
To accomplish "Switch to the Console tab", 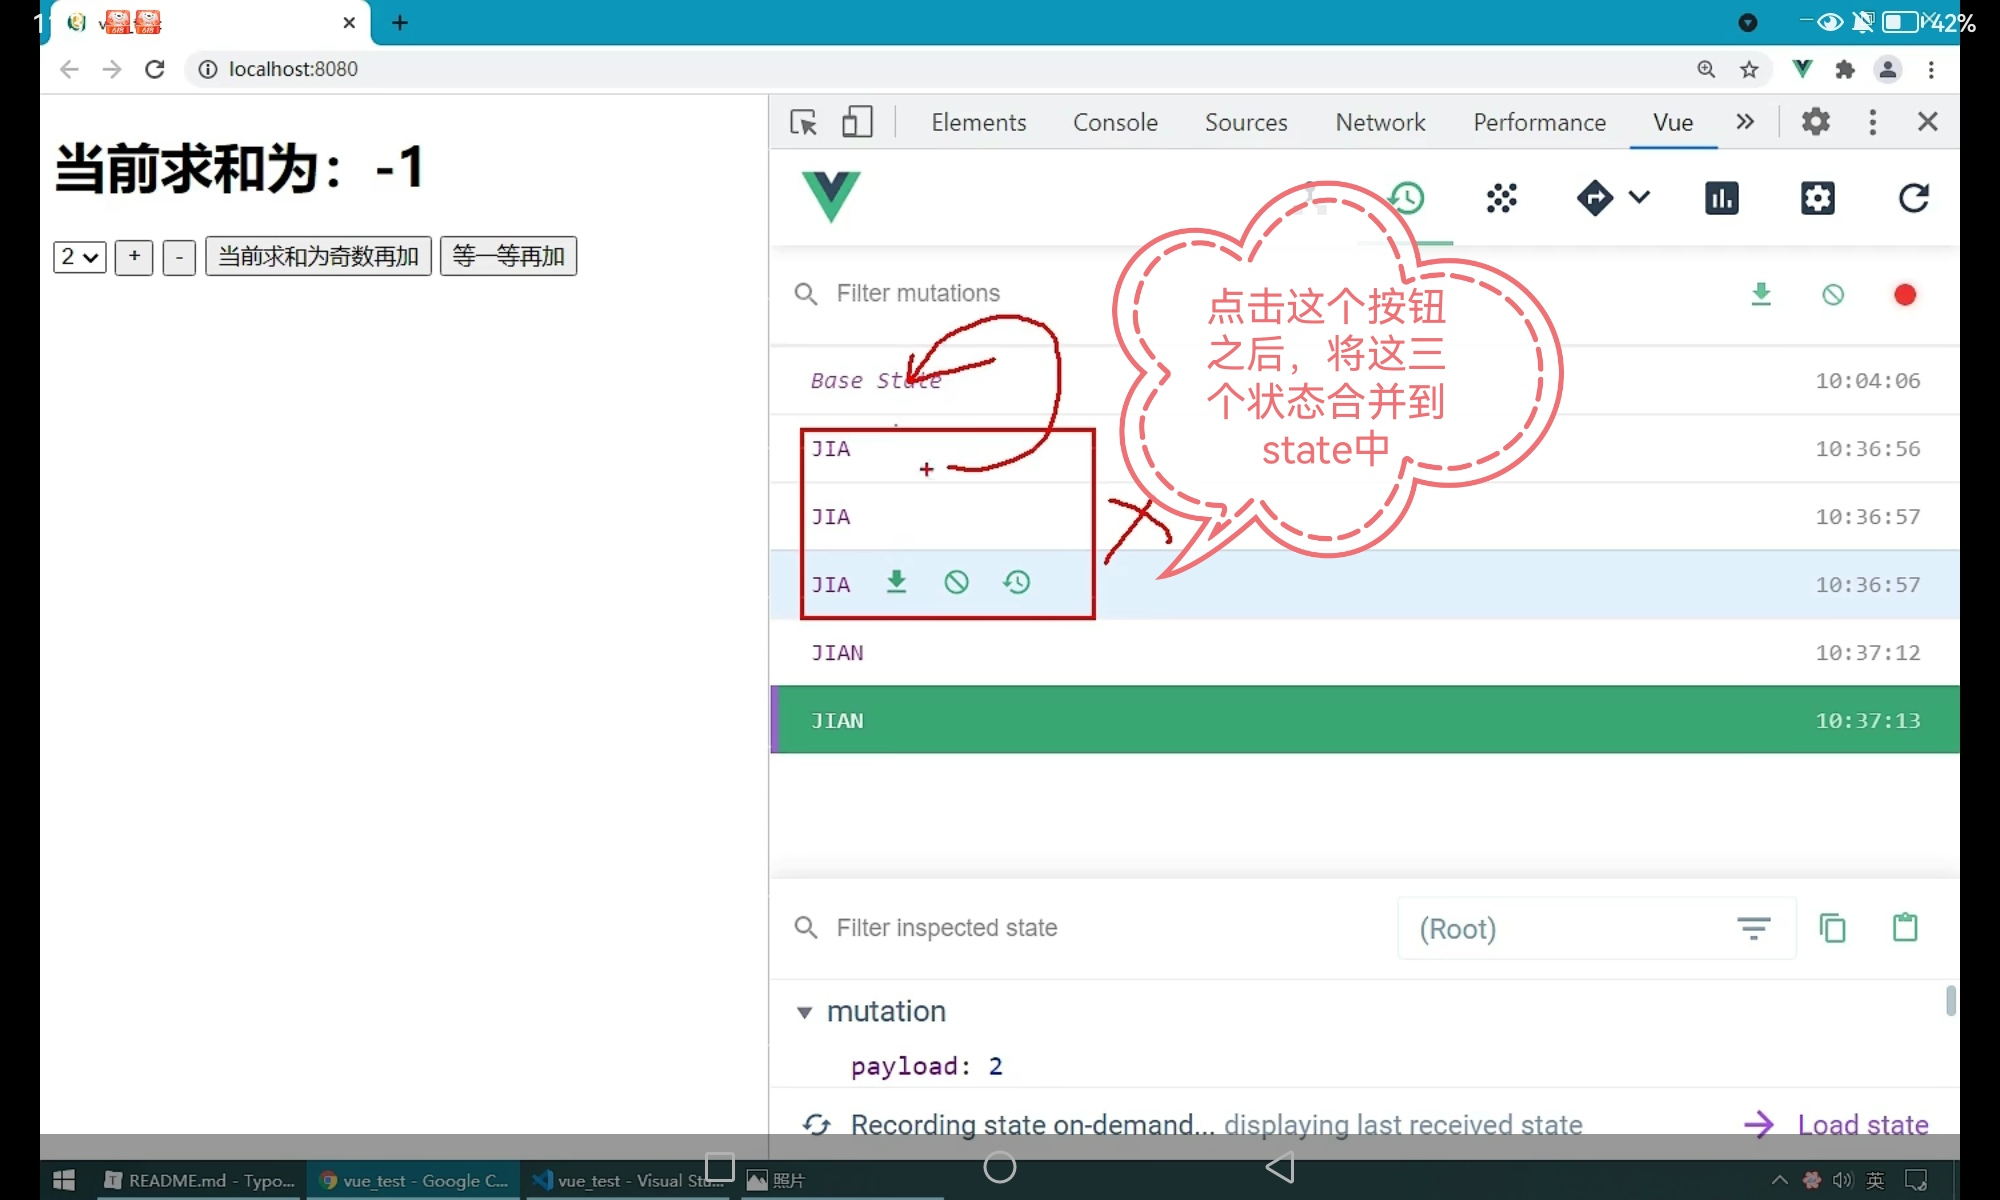I will (x=1114, y=122).
